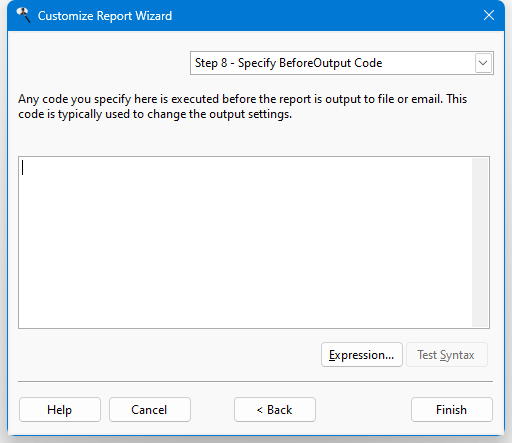The image size is (512, 443).
Task: Cancel the report wizard
Action: (150, 409)
